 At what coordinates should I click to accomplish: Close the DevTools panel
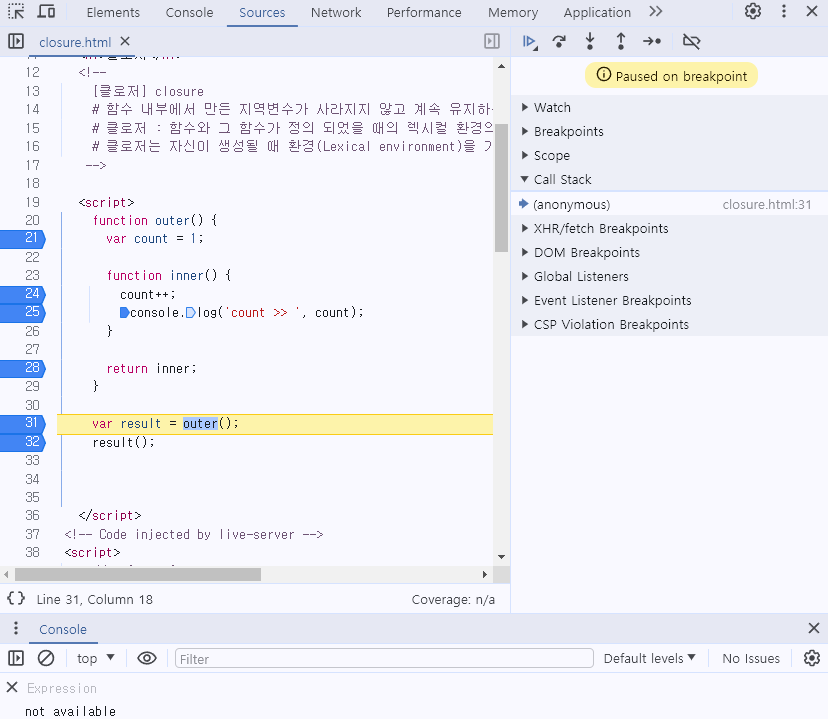(x=812, y=11)
